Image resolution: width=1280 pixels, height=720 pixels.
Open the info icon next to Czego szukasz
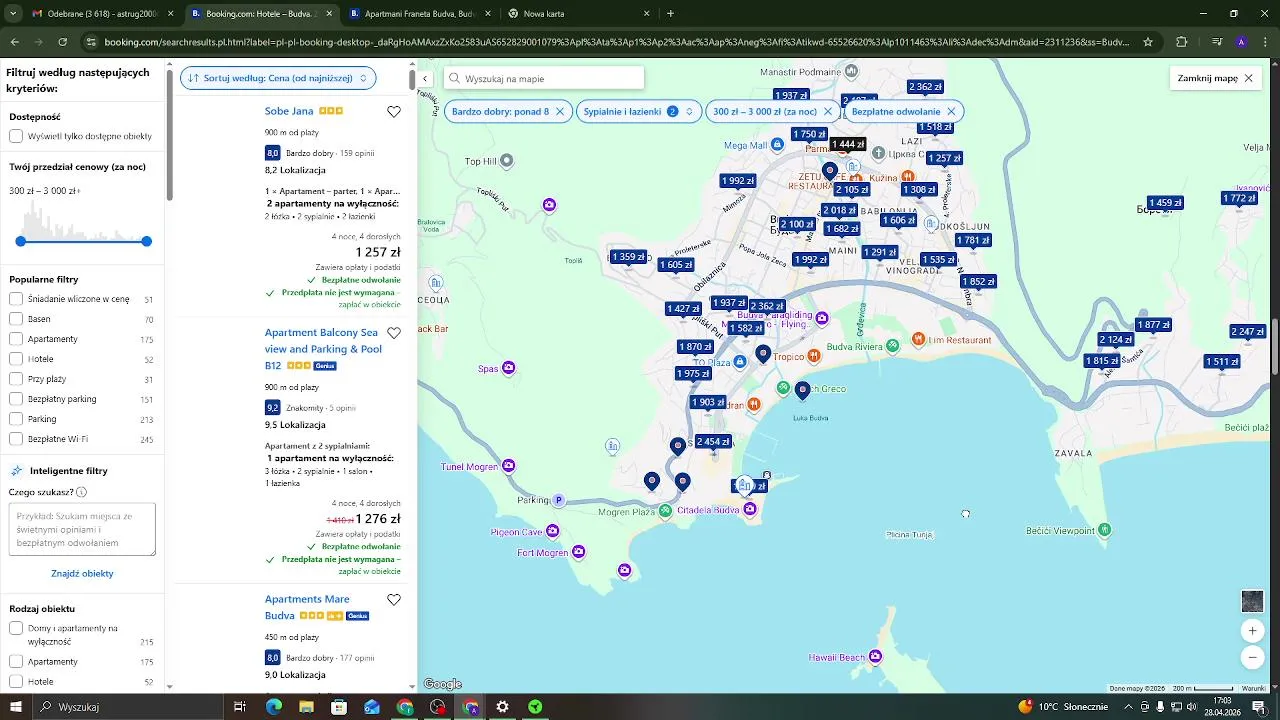[x=81, y=492]
